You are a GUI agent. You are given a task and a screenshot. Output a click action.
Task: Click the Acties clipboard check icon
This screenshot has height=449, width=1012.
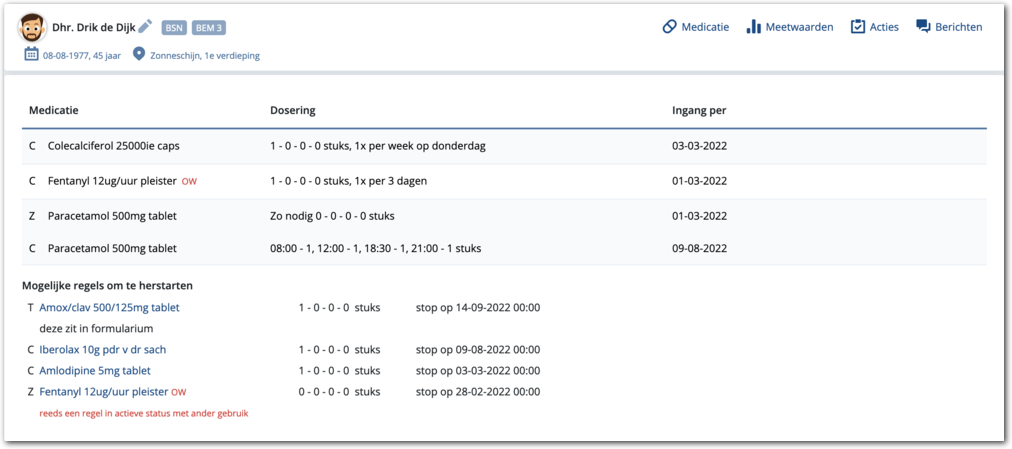point(858,27)
